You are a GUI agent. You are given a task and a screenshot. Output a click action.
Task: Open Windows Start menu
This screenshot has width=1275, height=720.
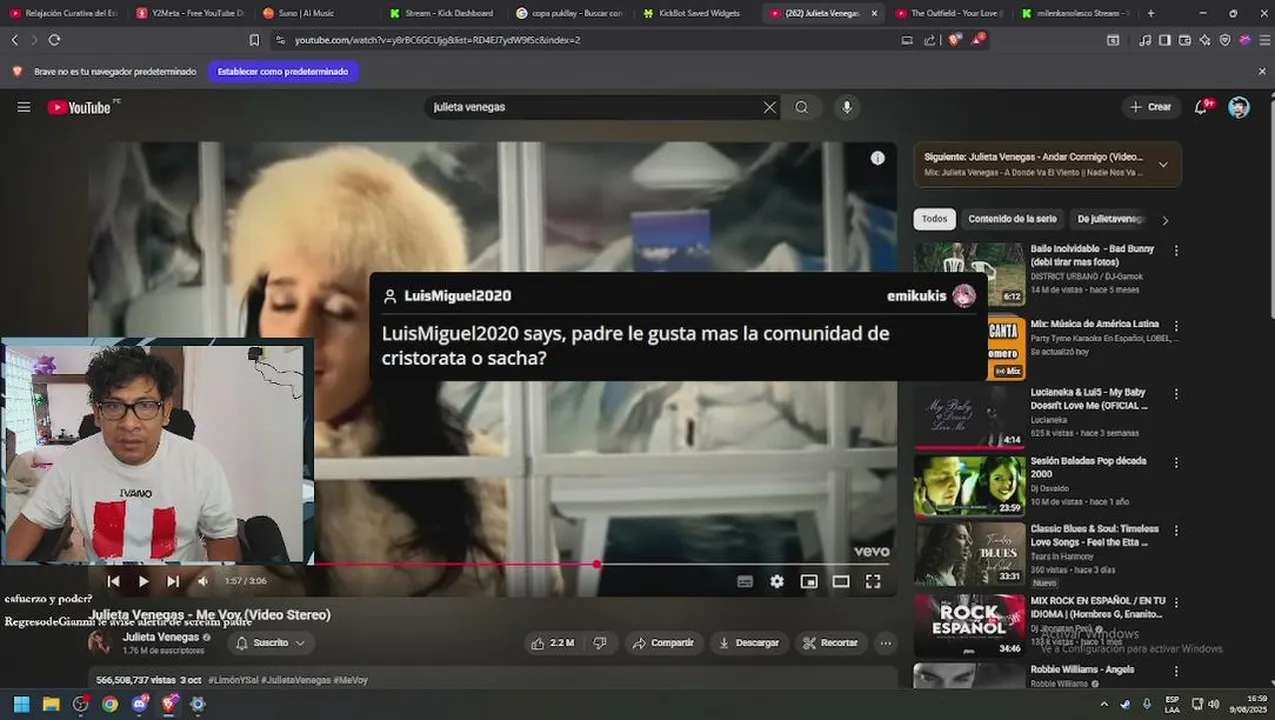click(21, 704)
